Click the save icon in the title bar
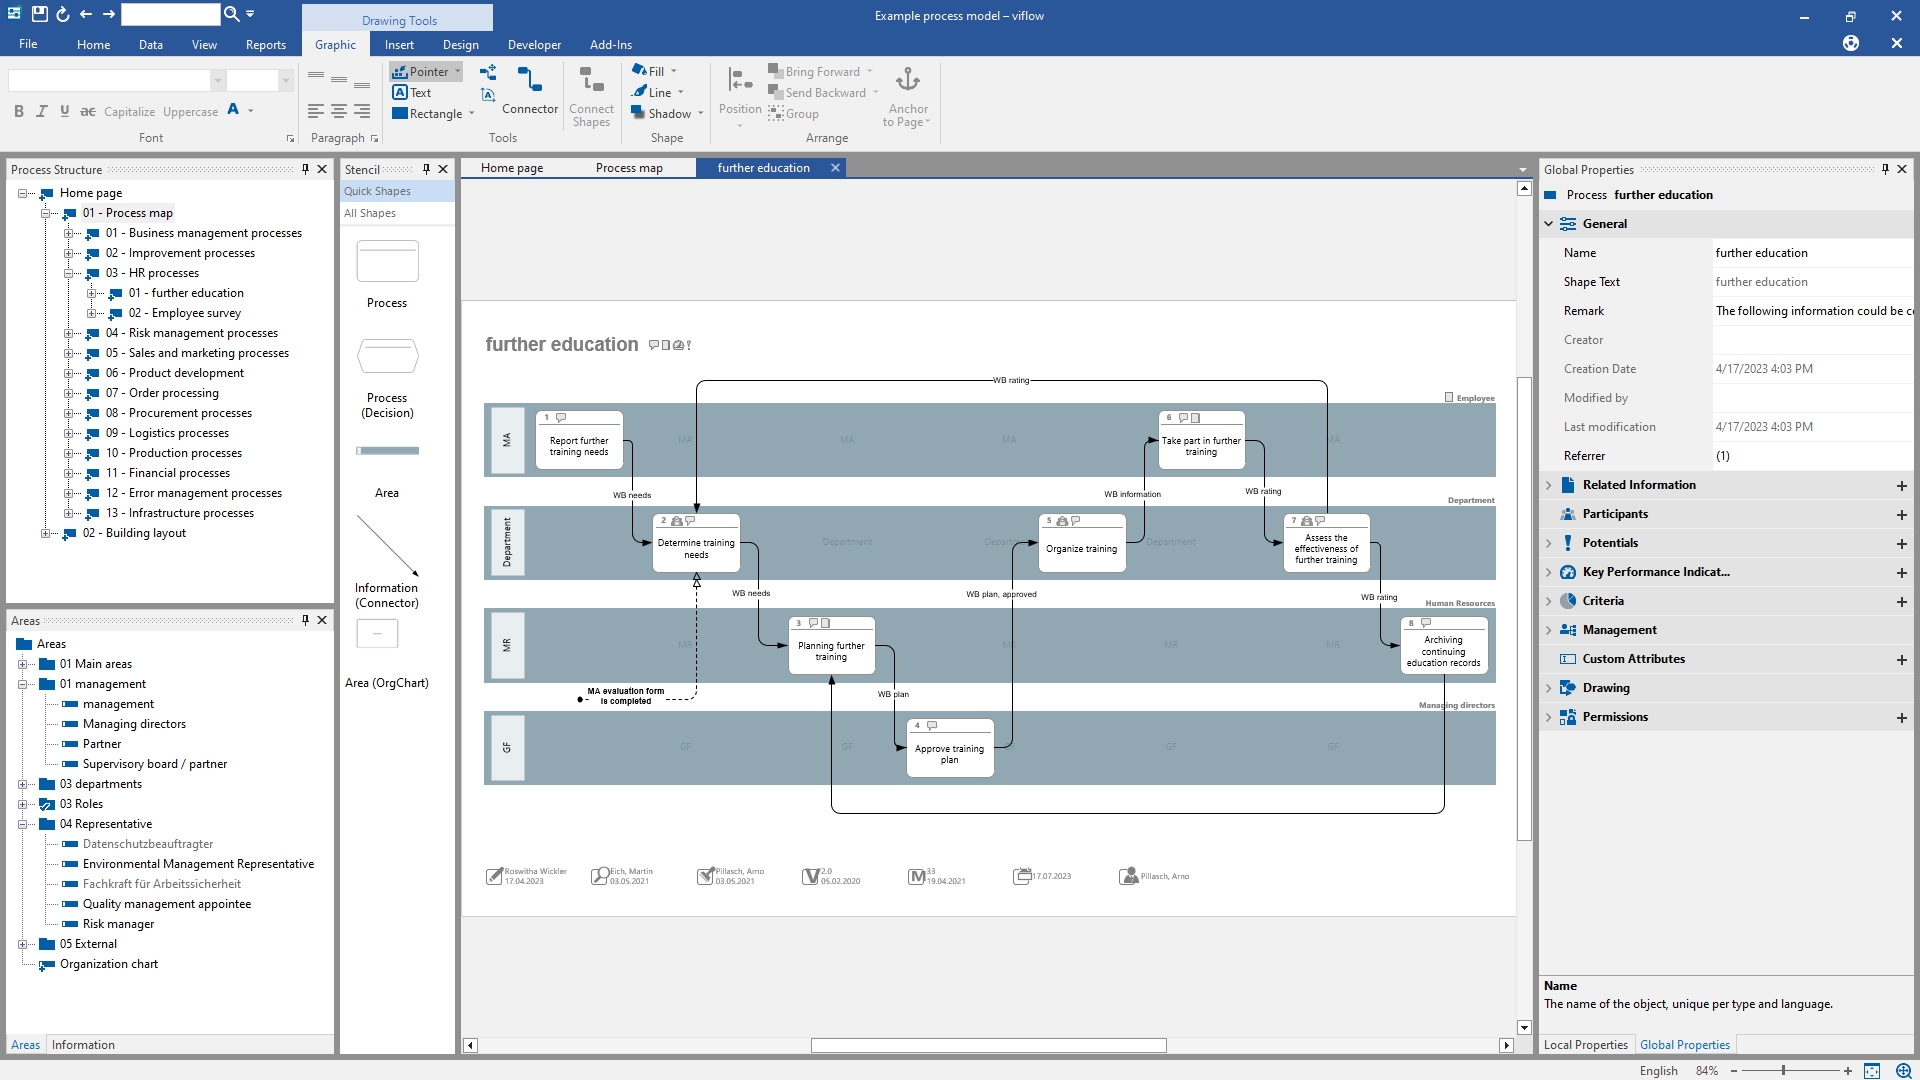This screenshot has width=1920, height=1080. (x=39, y=14)
